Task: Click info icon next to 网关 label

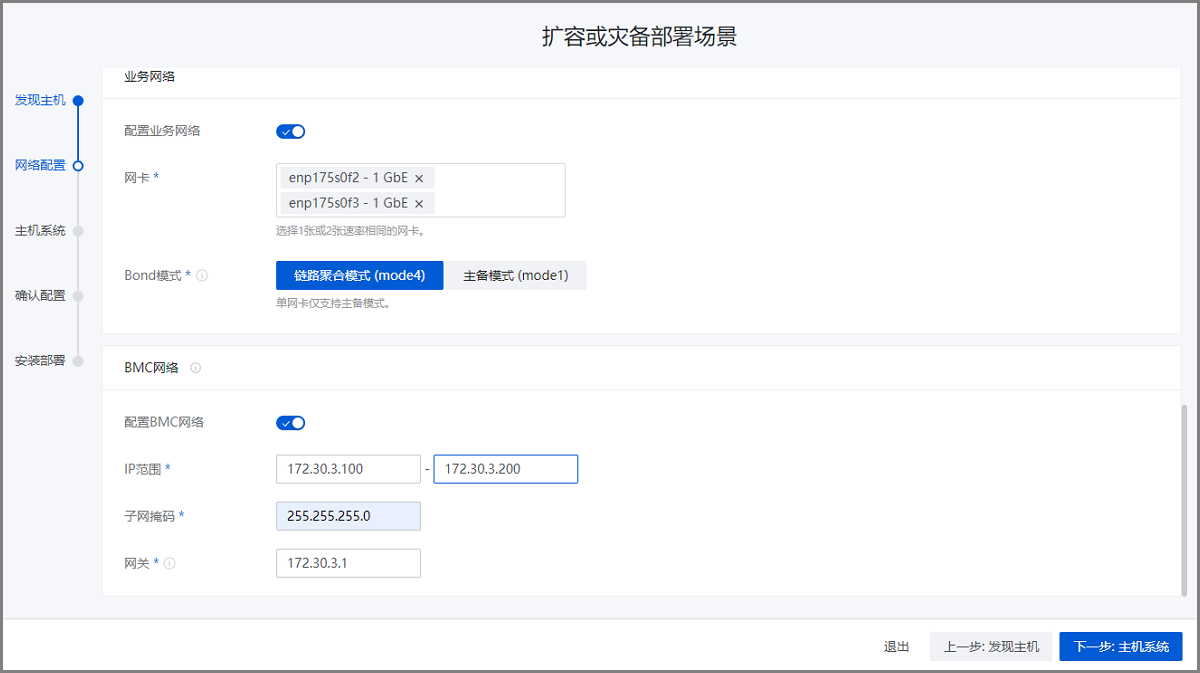Action: 170,564
